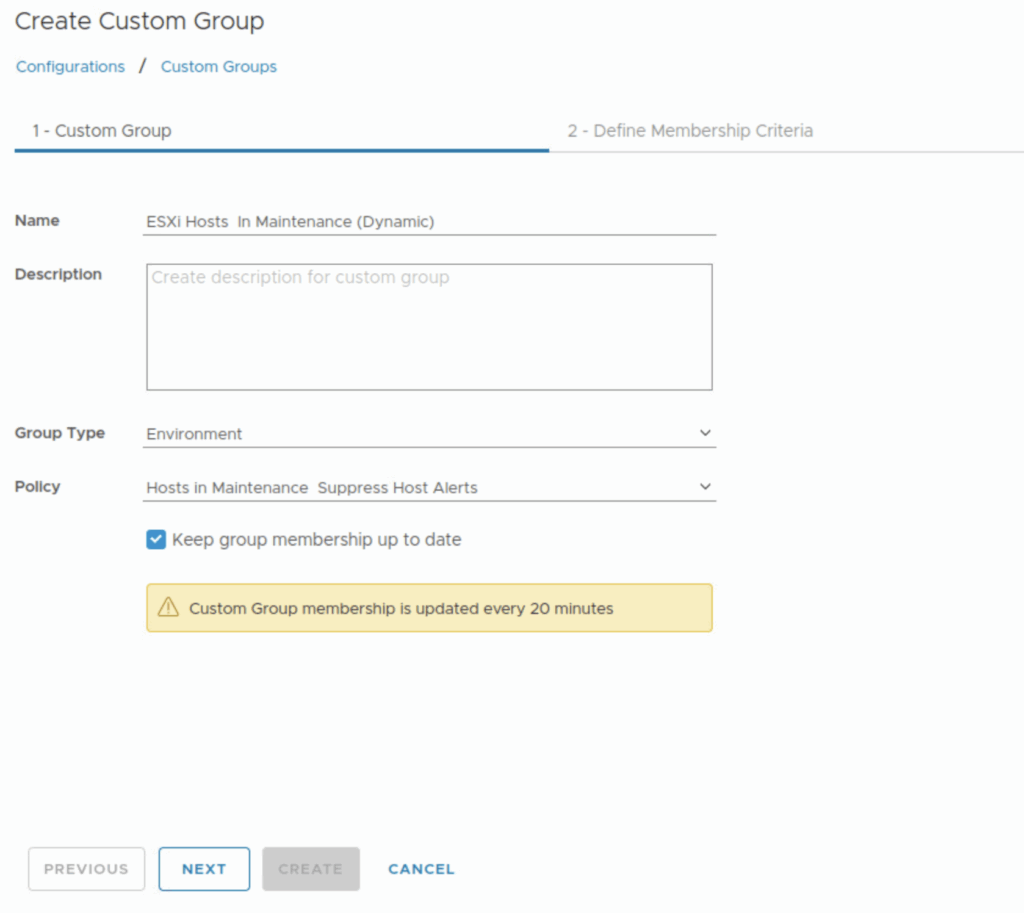Open the Configurations breadcrumb link
Viewport: 1024px width, 913px height.
click(x=70, y=67)
